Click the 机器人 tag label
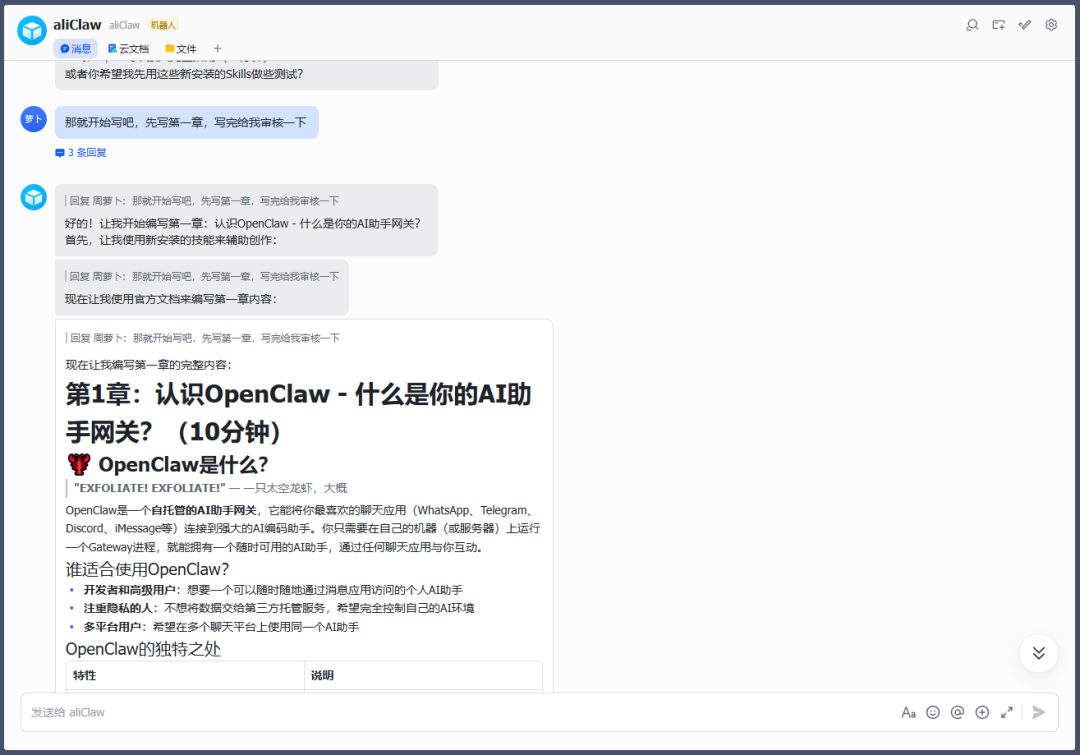 pyautogui.click(x=163, y=25)
